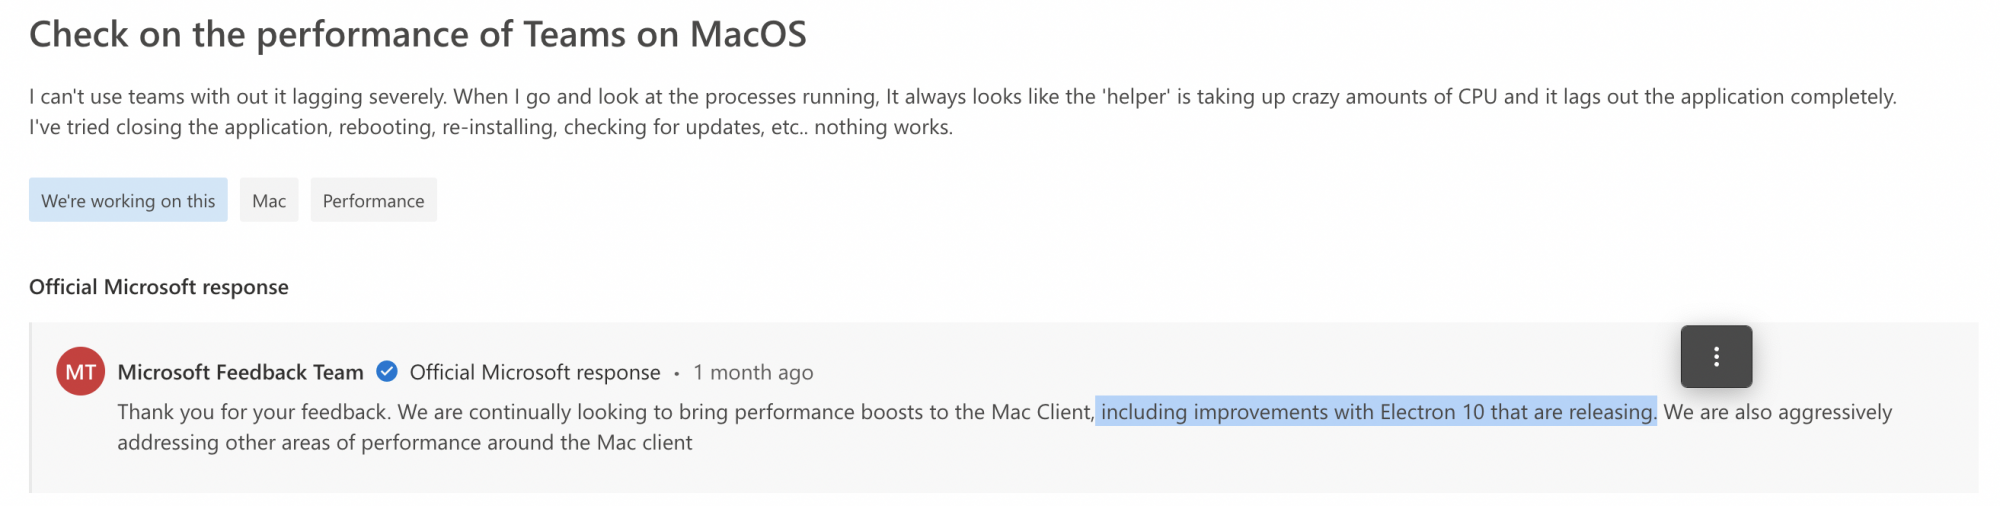Click the "1 month ago" timestamp
2000x506 pixels.
(753, 372)
